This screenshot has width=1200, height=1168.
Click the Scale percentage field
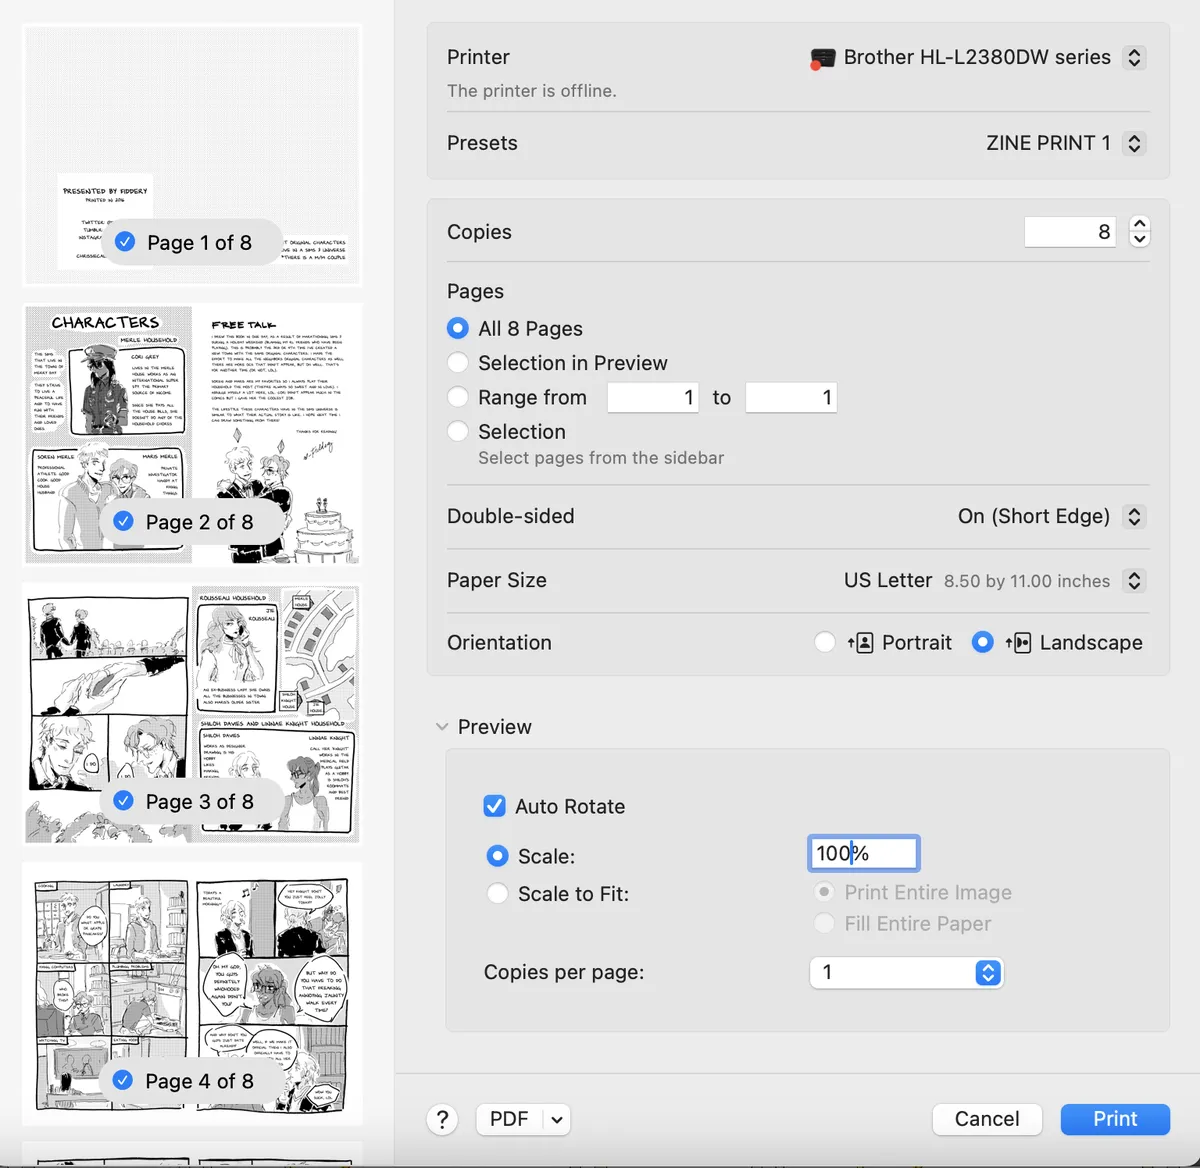coord(863,853)
